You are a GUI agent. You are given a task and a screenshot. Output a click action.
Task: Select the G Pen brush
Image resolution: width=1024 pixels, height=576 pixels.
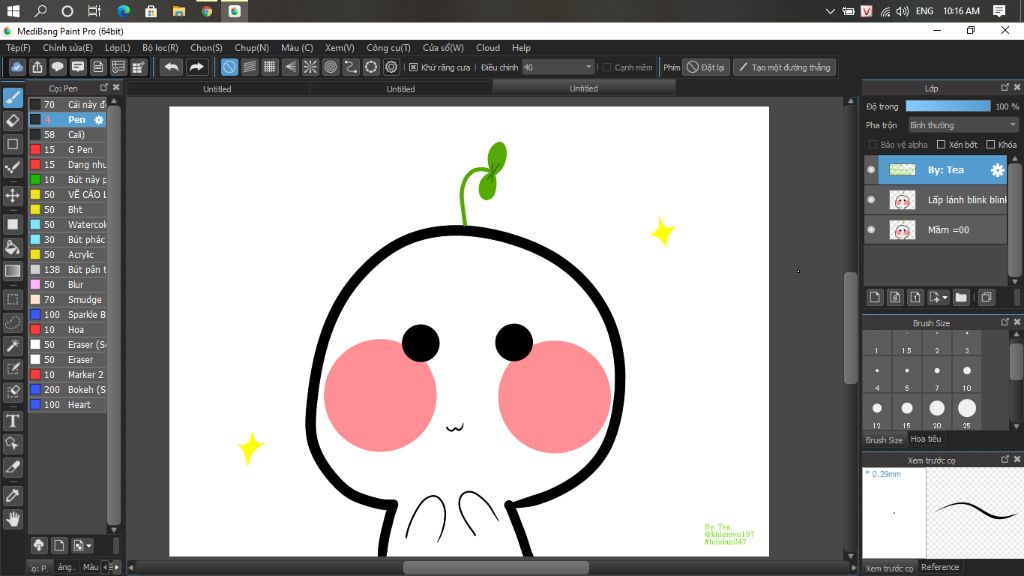click(67, 150)
